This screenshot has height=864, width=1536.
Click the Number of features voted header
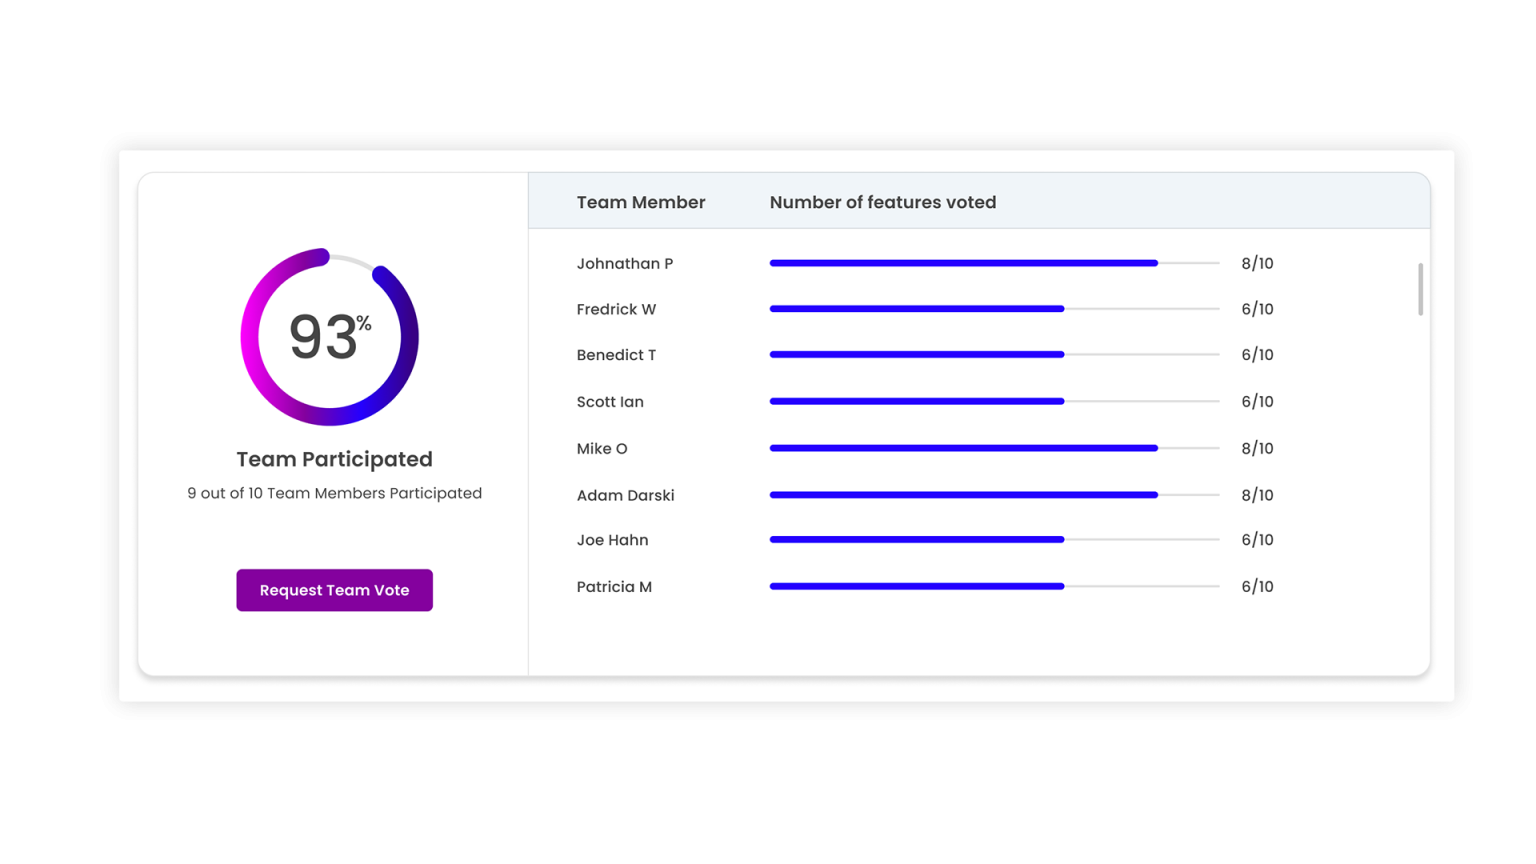tap(883, 202)
